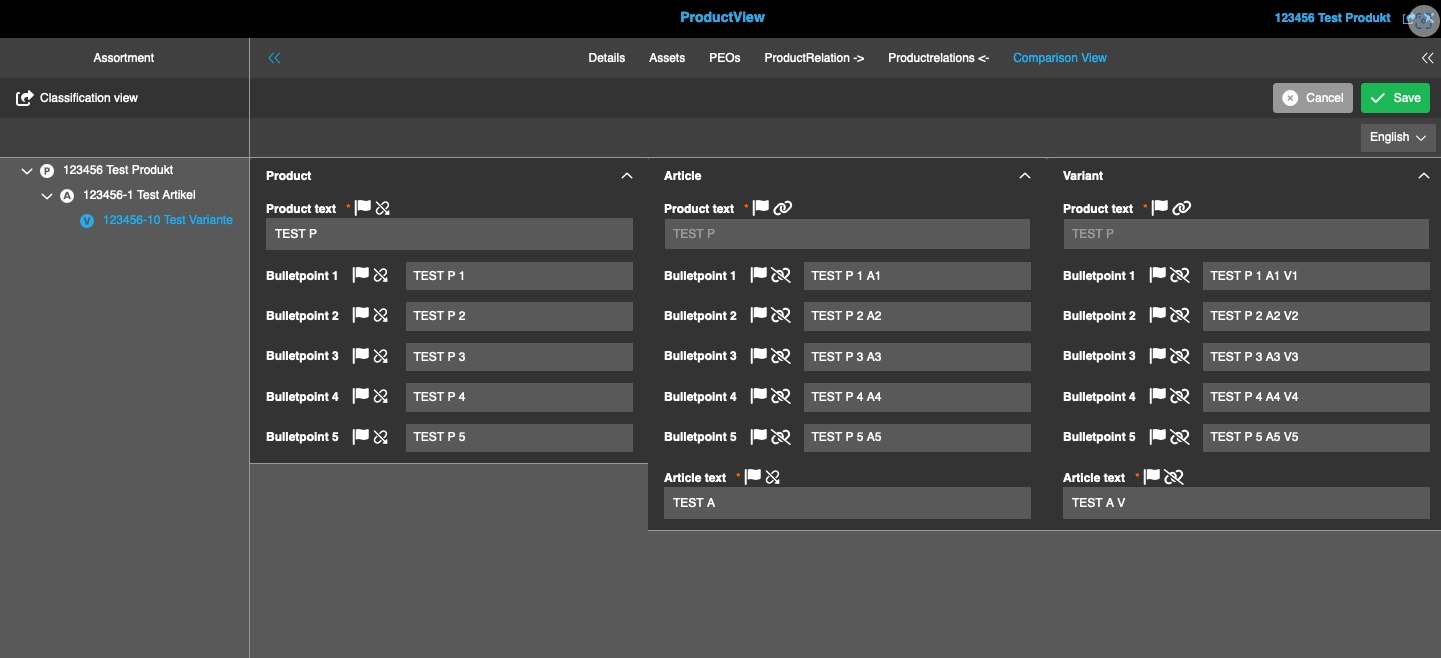Screen dimensions: 1441x658
Task: Collapse left panel with double chevron icon
Action: pos(274,58)
